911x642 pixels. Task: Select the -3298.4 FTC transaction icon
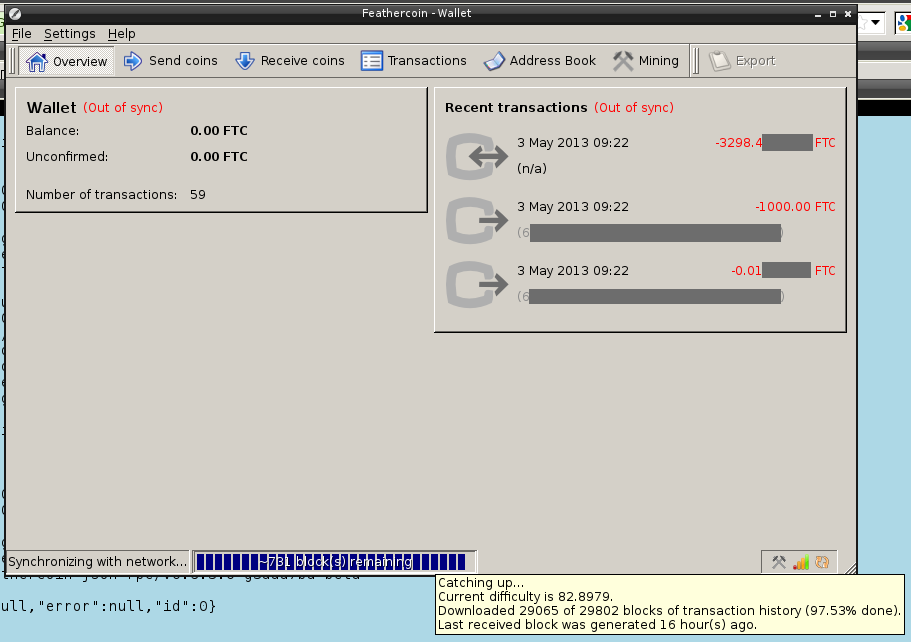coord(477,156)
